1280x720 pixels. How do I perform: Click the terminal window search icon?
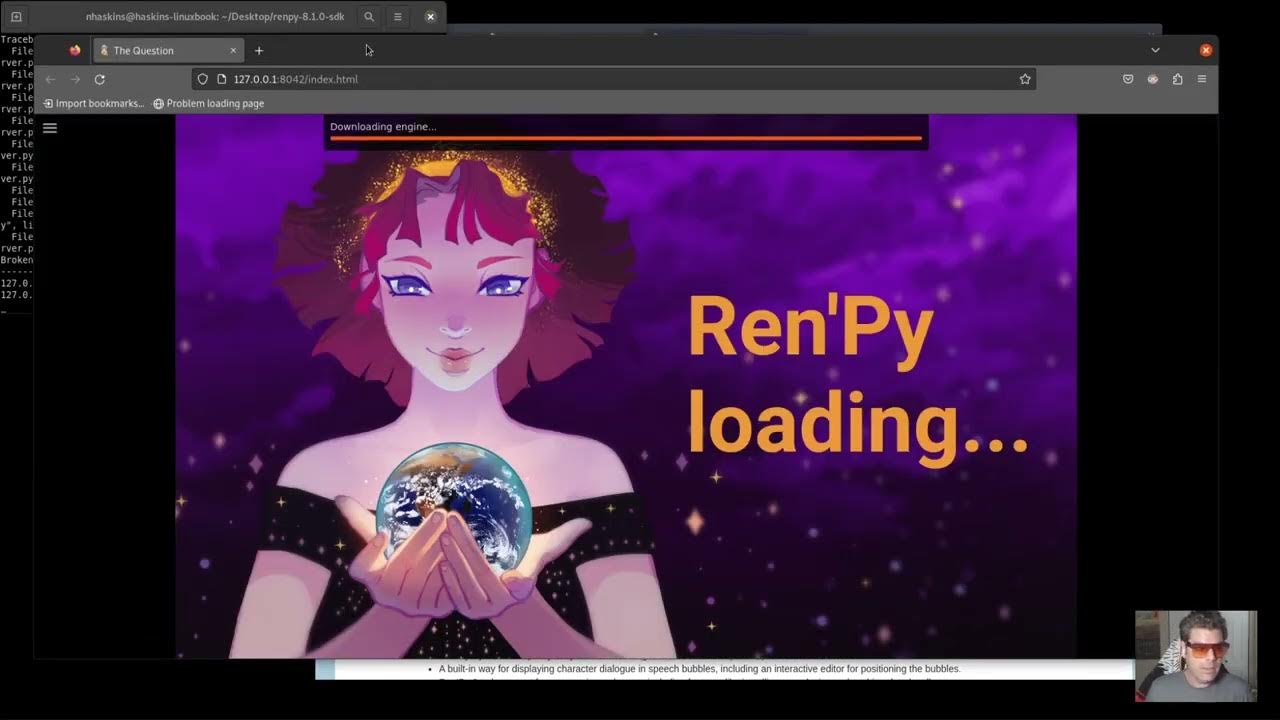click(369, 17)
